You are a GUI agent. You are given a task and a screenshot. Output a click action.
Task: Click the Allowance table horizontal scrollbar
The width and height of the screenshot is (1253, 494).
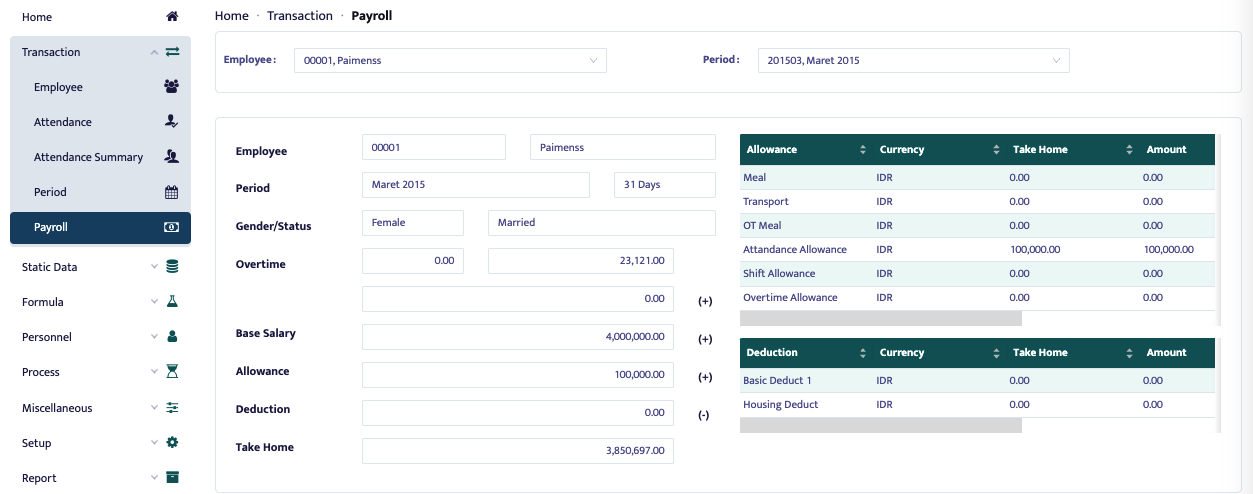[880, 318]
